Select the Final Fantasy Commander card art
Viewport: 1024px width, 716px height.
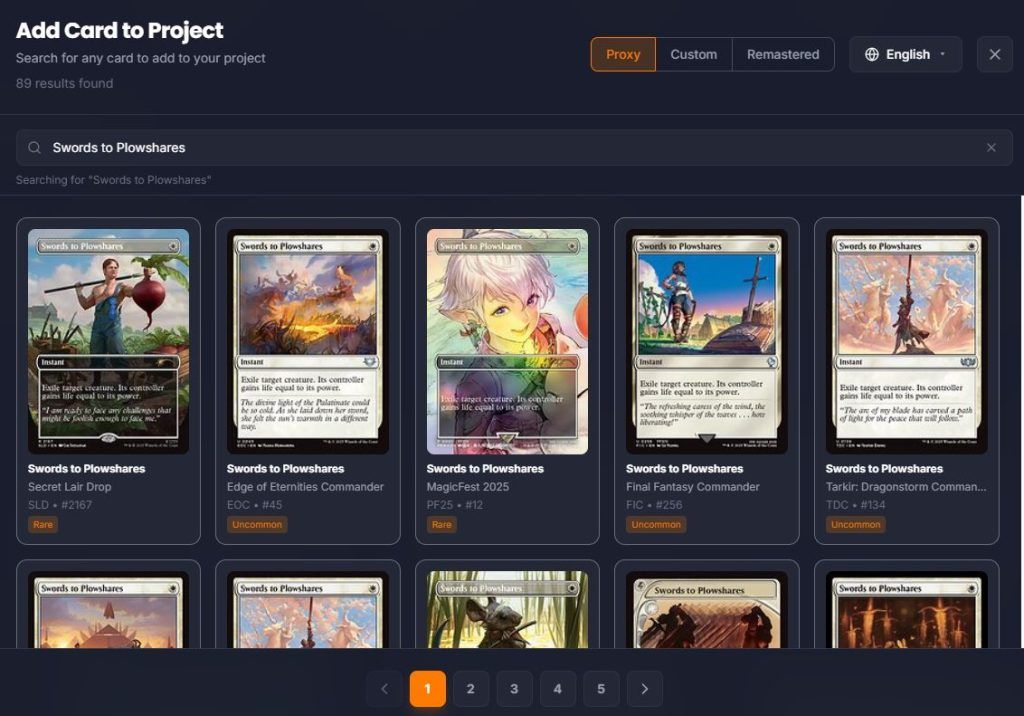(706, 340)
